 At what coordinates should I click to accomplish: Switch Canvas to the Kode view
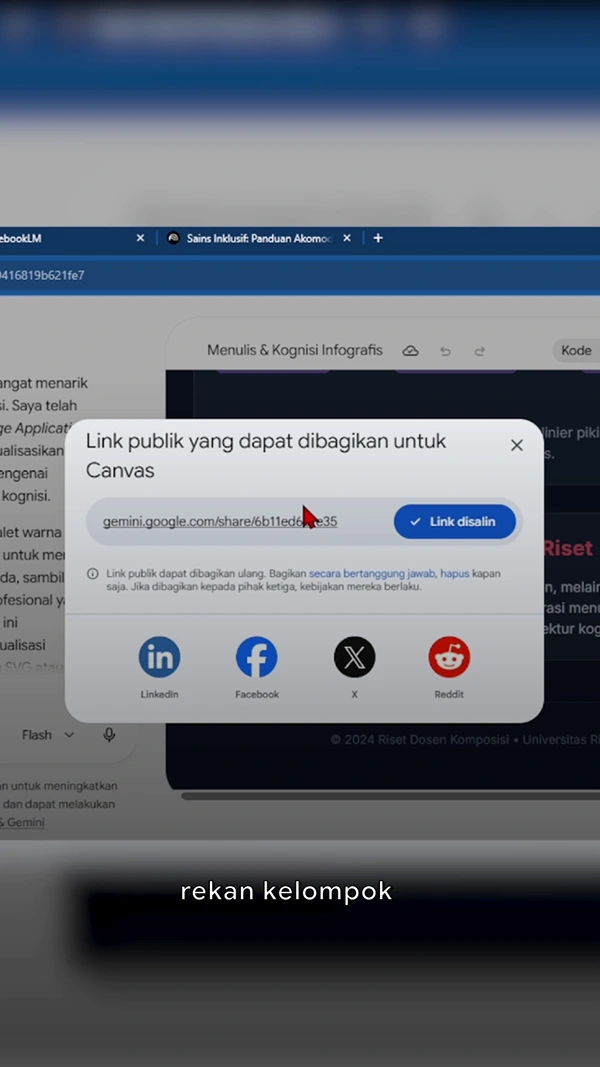(x=576, y=350)
